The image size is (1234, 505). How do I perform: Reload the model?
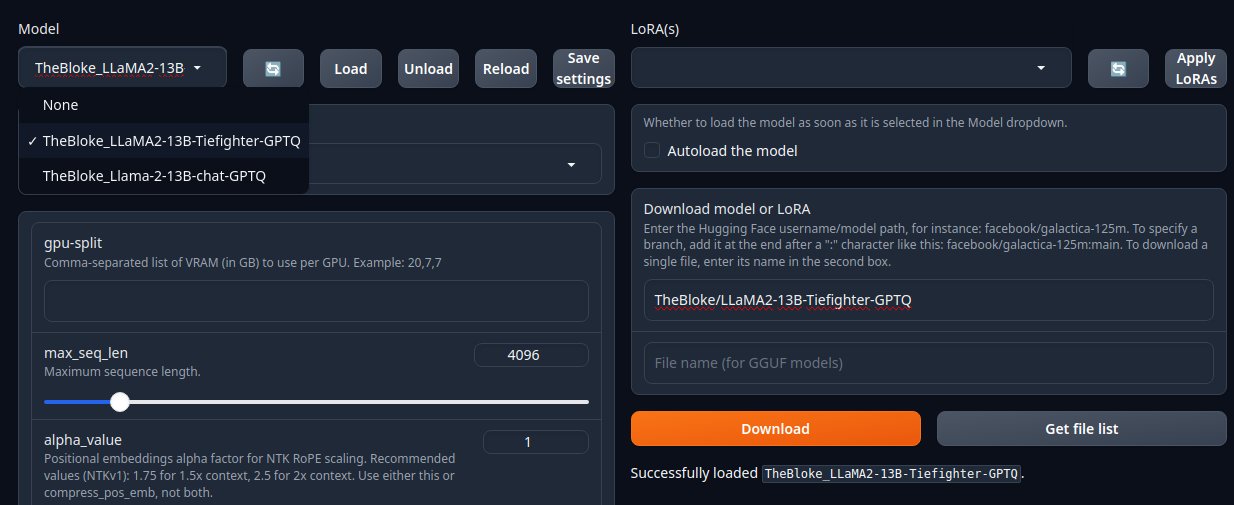tap(506, 69)
